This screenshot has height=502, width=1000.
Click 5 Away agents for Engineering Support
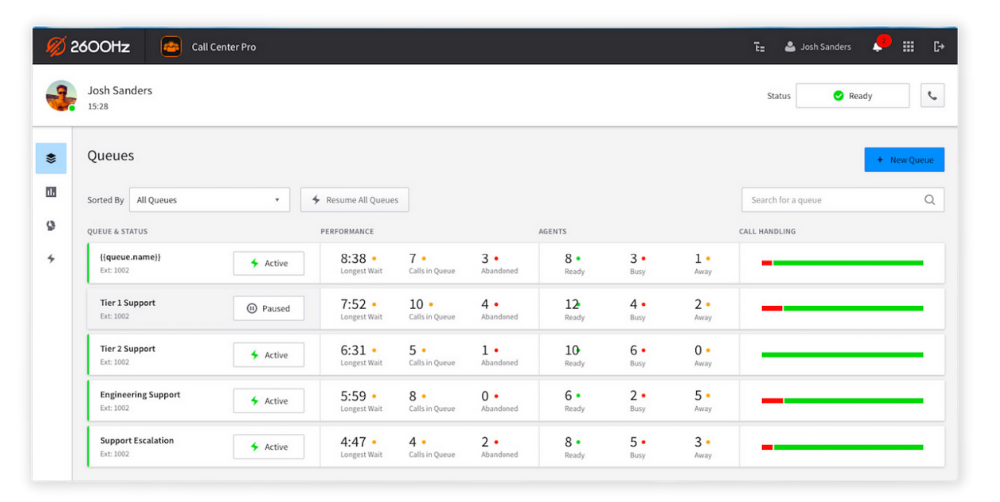click(x=698, y=396)
